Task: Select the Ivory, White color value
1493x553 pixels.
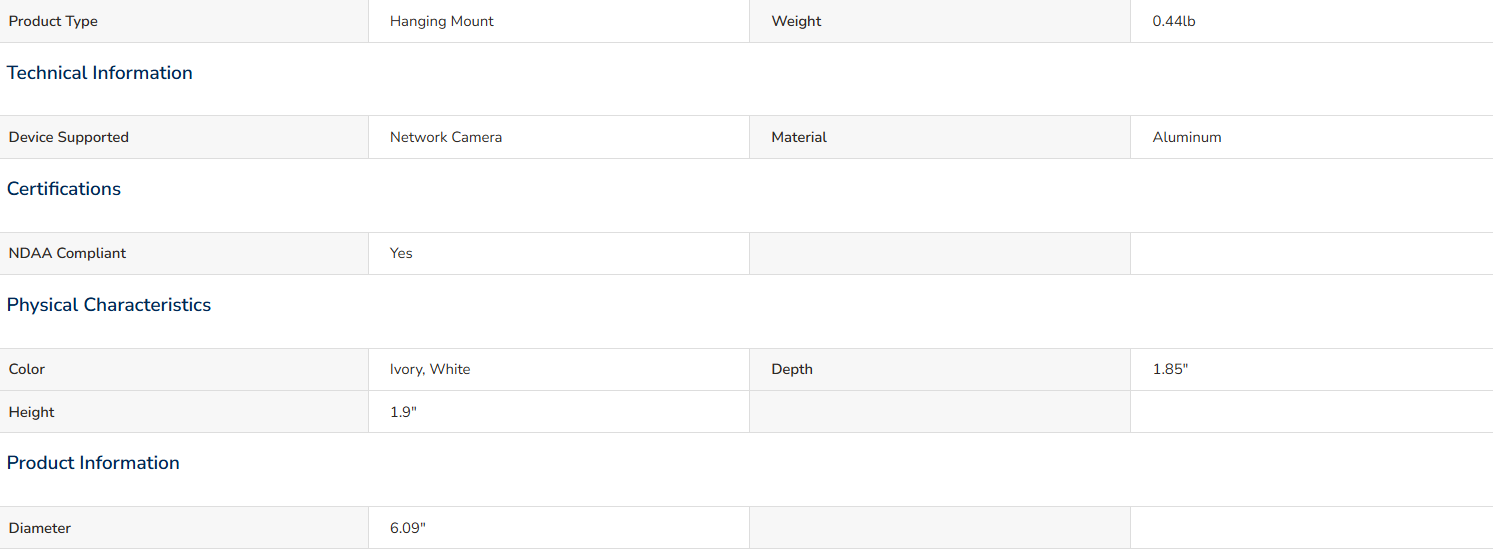Action: (430, 369)
